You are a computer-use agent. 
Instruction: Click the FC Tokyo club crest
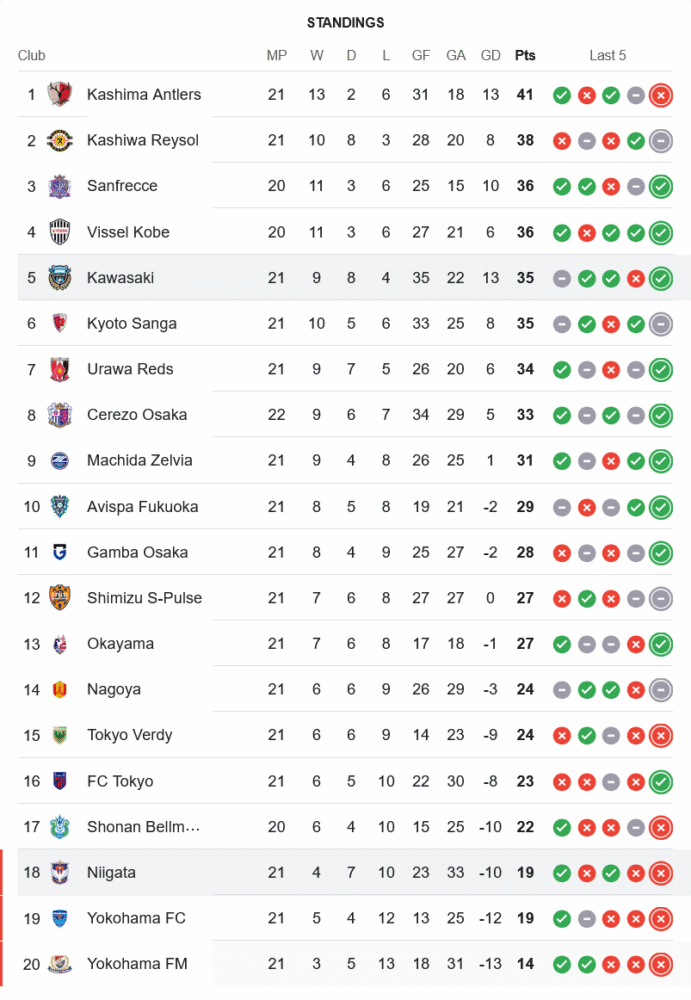(60, 781)
